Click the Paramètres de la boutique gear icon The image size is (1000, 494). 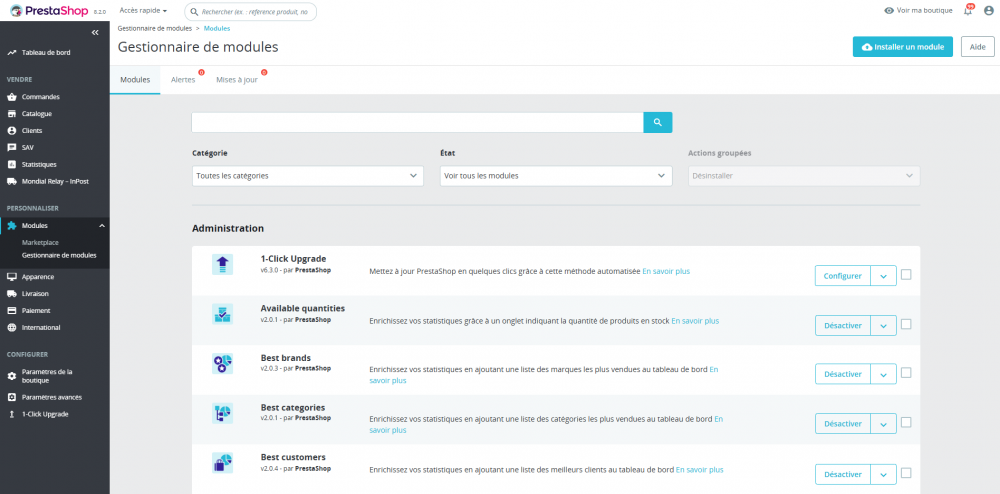(11, 376)
